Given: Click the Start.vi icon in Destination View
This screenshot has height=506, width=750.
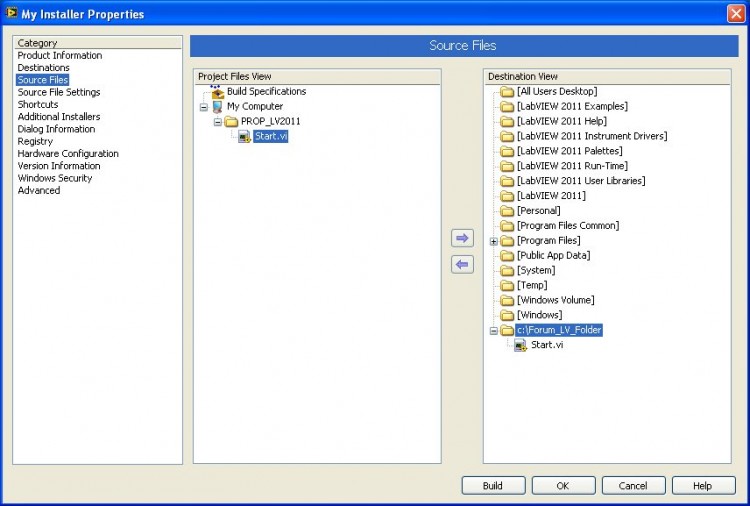Looking at the screenshot, I should pyautogui.click(x=520, y=345).
